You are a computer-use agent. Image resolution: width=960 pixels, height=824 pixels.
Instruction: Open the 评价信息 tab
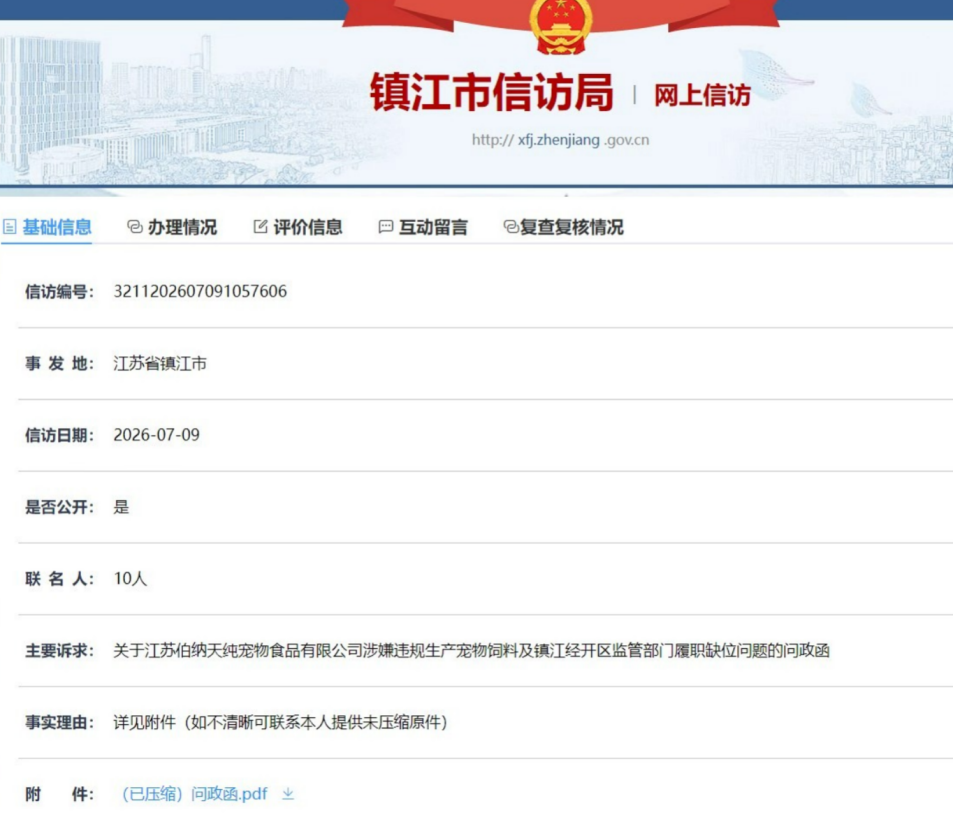coord(298,227)
